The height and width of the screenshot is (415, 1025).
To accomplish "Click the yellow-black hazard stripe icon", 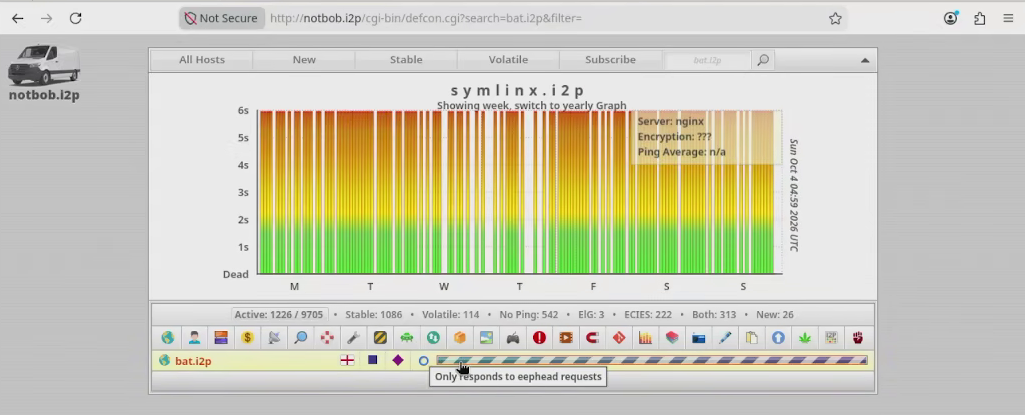I will coord(380,338).
